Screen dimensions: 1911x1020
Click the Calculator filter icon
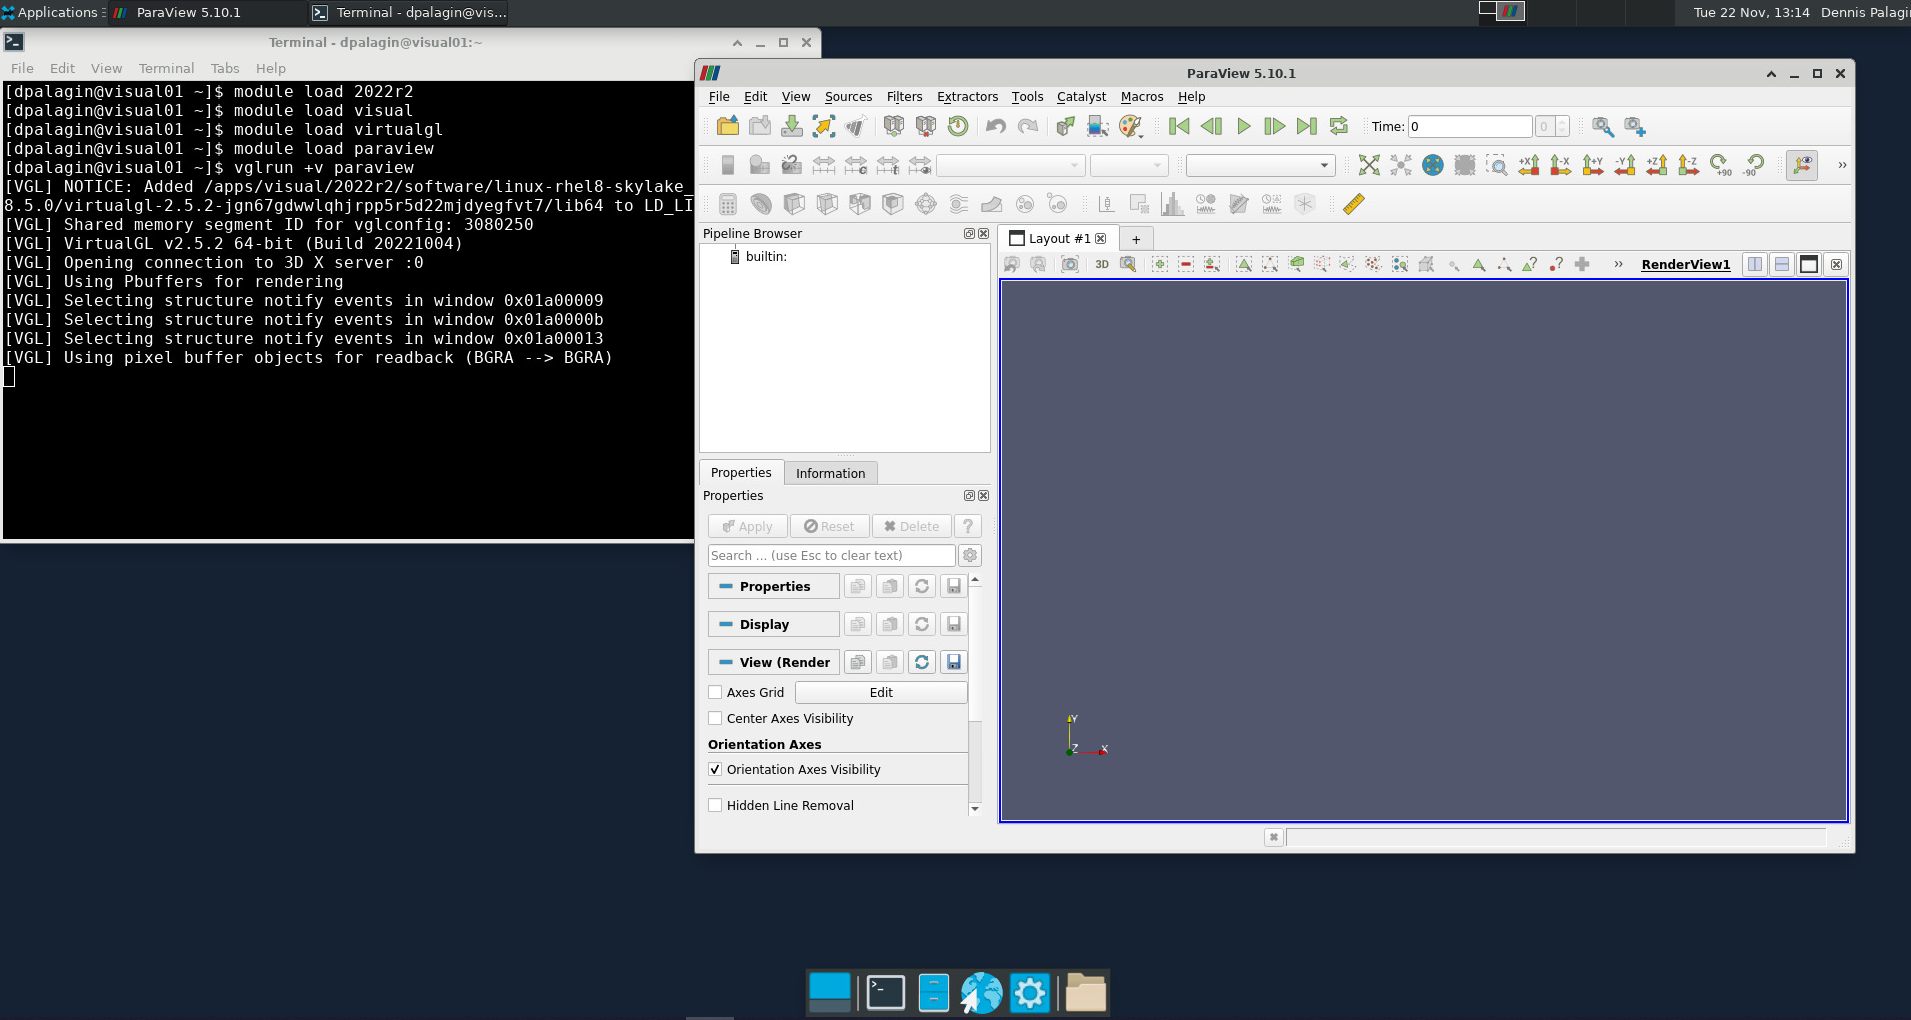click(728, 204)
